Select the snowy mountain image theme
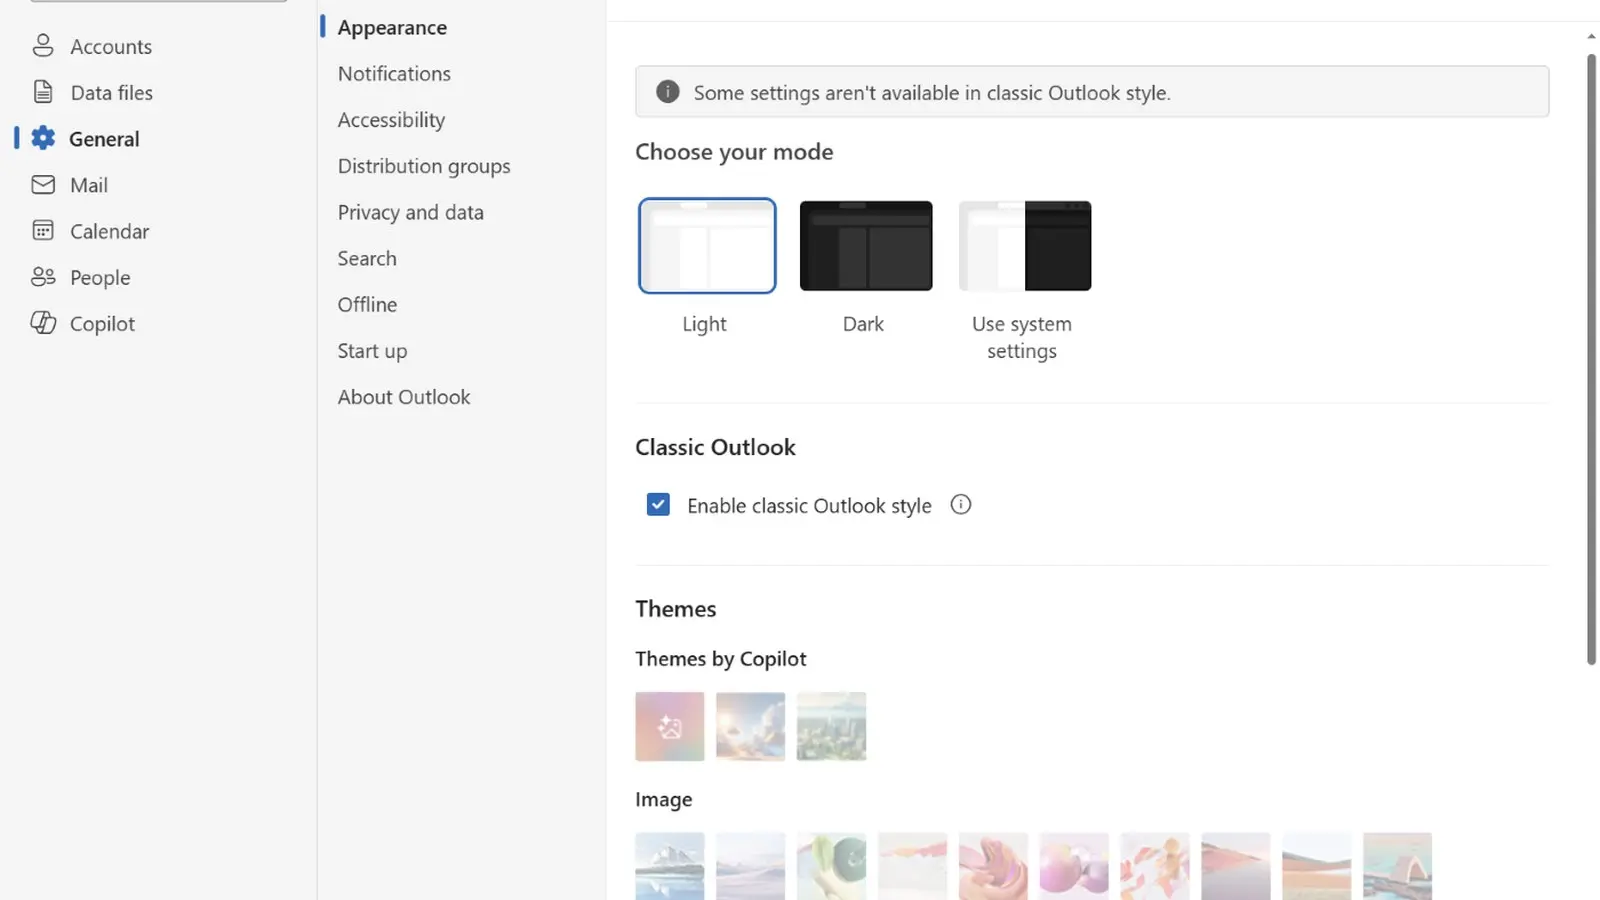This screenshot has width=1600, height=900. pos(670,866)
